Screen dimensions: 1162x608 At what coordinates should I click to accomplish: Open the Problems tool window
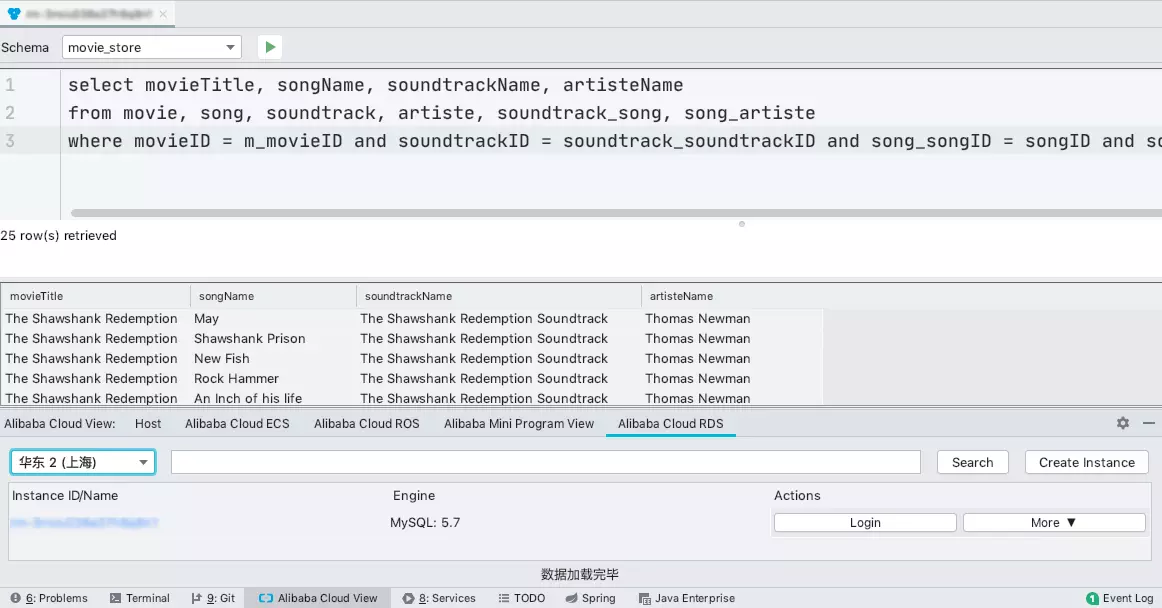tap(49, 598)
